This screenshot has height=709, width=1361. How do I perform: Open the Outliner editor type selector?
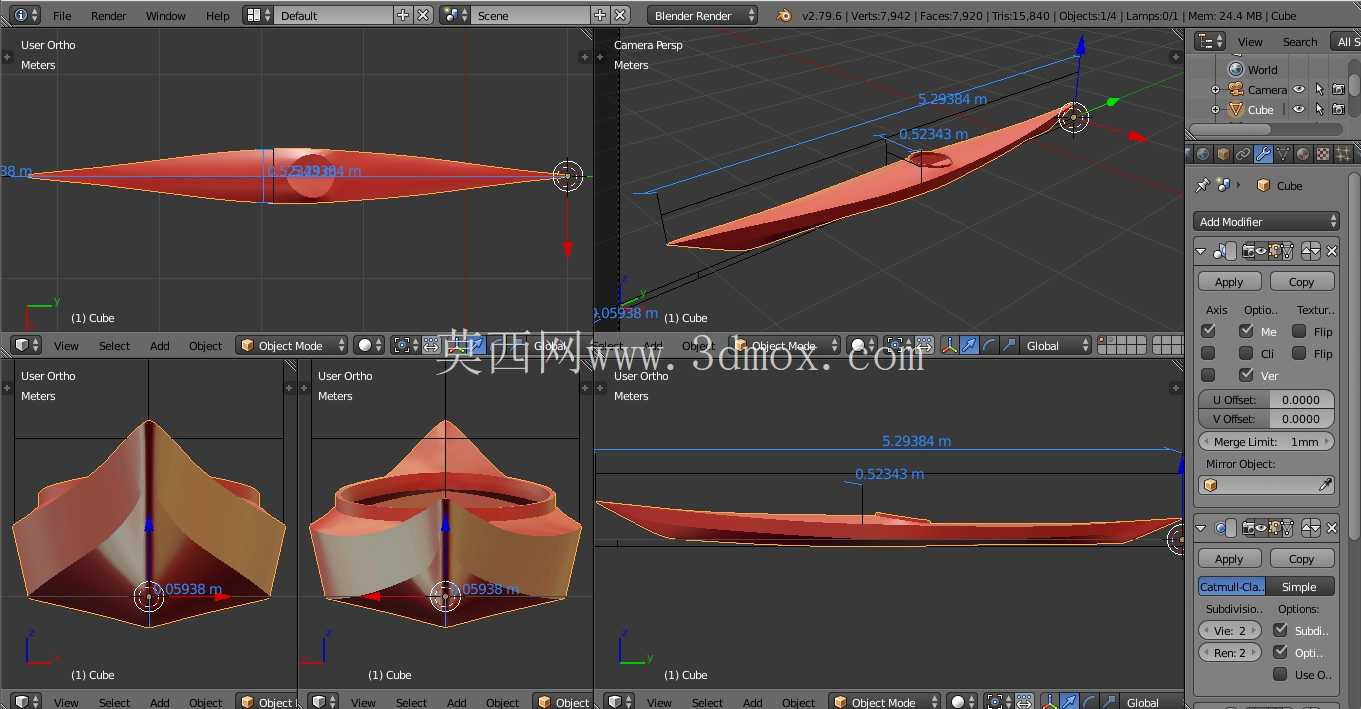pyautogui.click(x=1210, y=41)
